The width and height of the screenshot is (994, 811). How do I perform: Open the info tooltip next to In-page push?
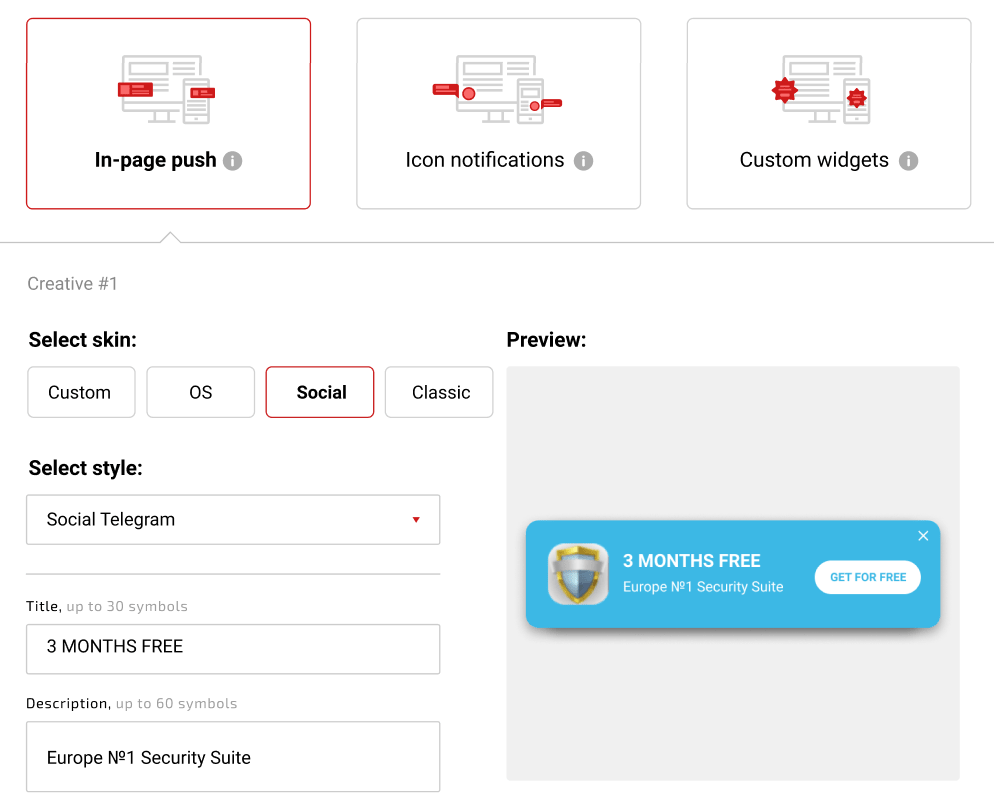tap(232, 161)
